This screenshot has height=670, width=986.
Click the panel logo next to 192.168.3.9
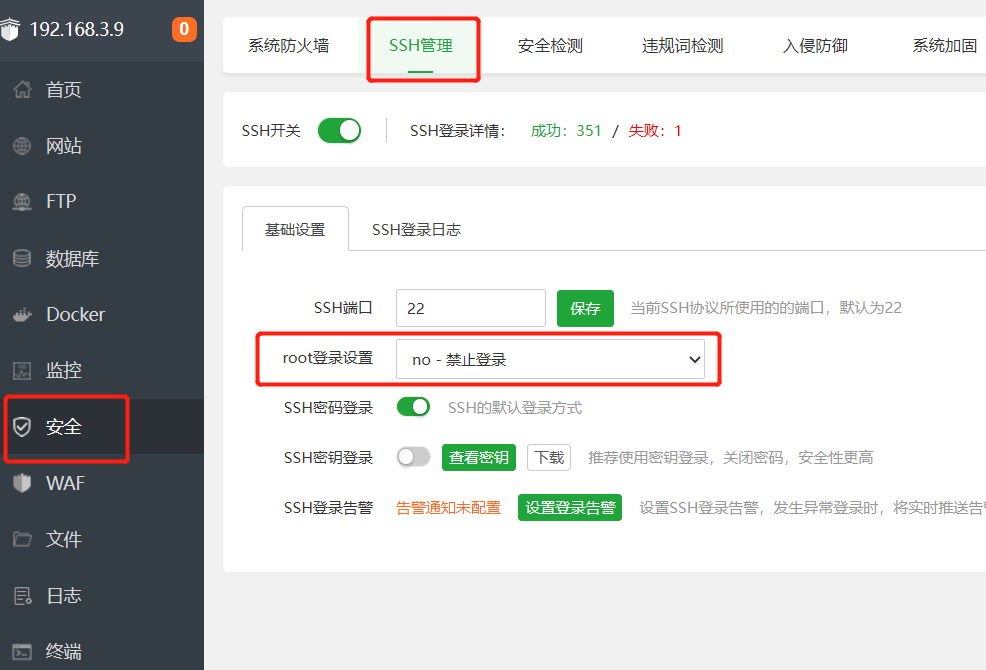pyautogui.click(x=9, y=29)
